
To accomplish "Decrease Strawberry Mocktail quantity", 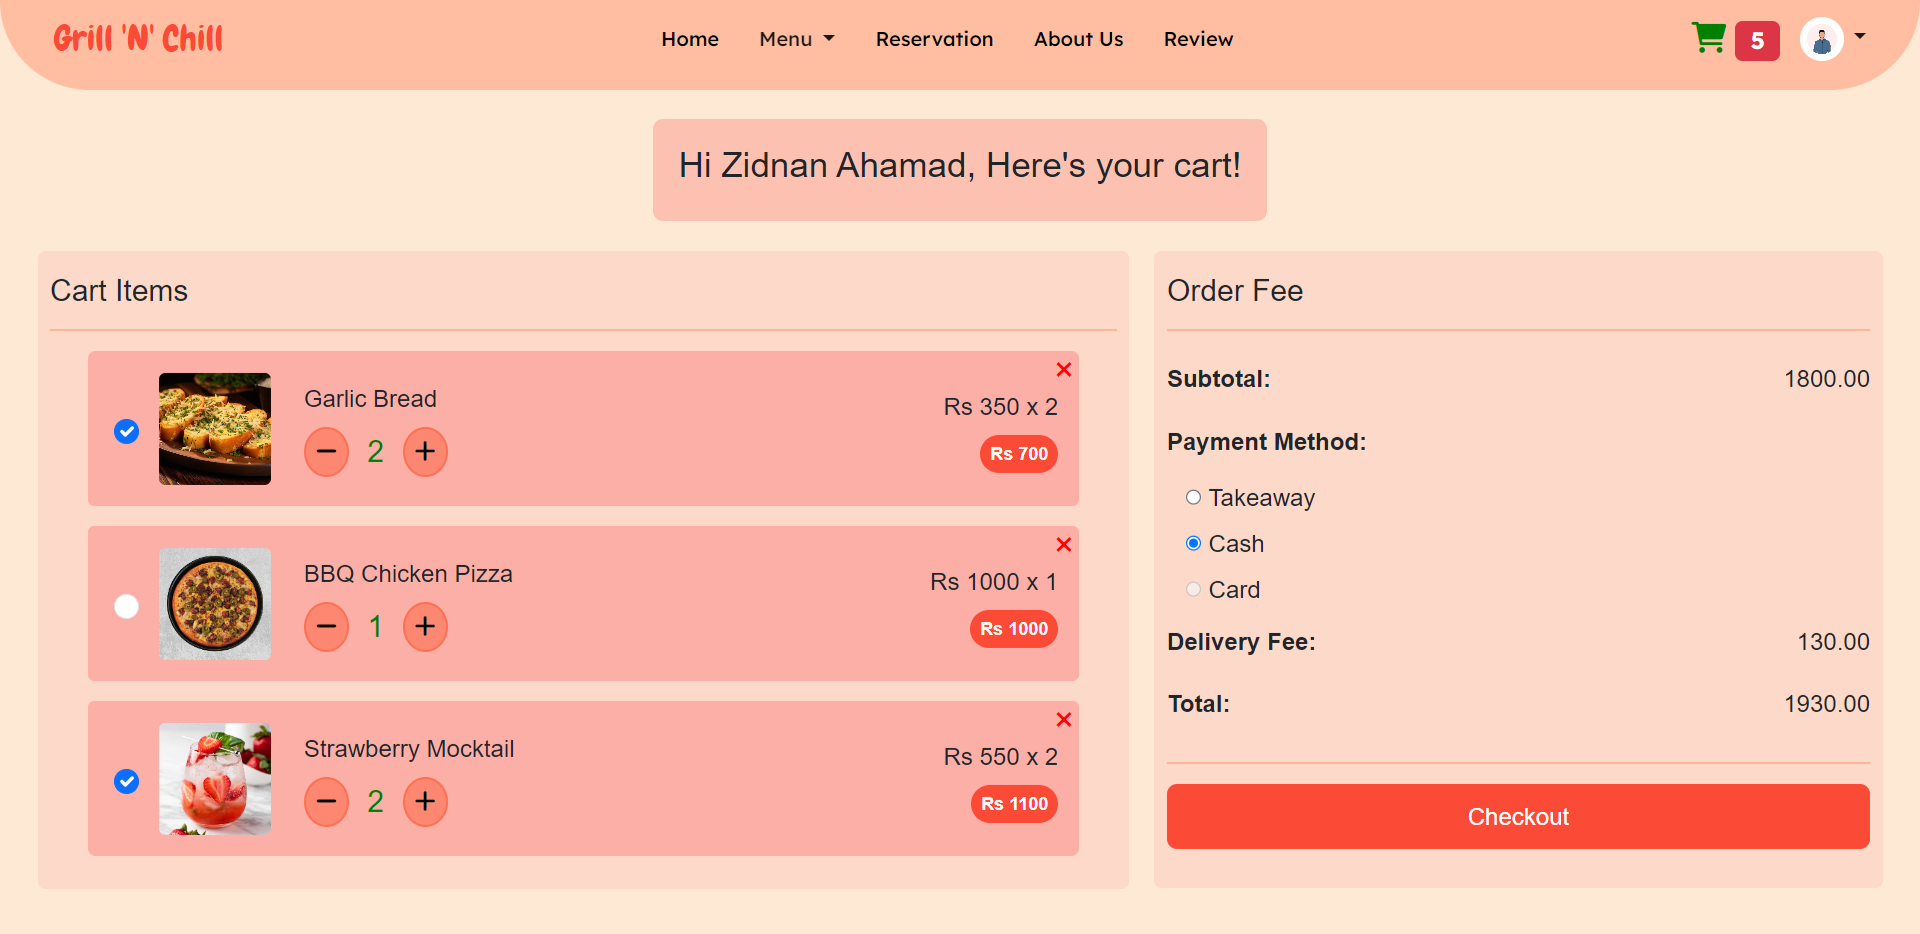I will pyautogui.click(x=326, y=802).
